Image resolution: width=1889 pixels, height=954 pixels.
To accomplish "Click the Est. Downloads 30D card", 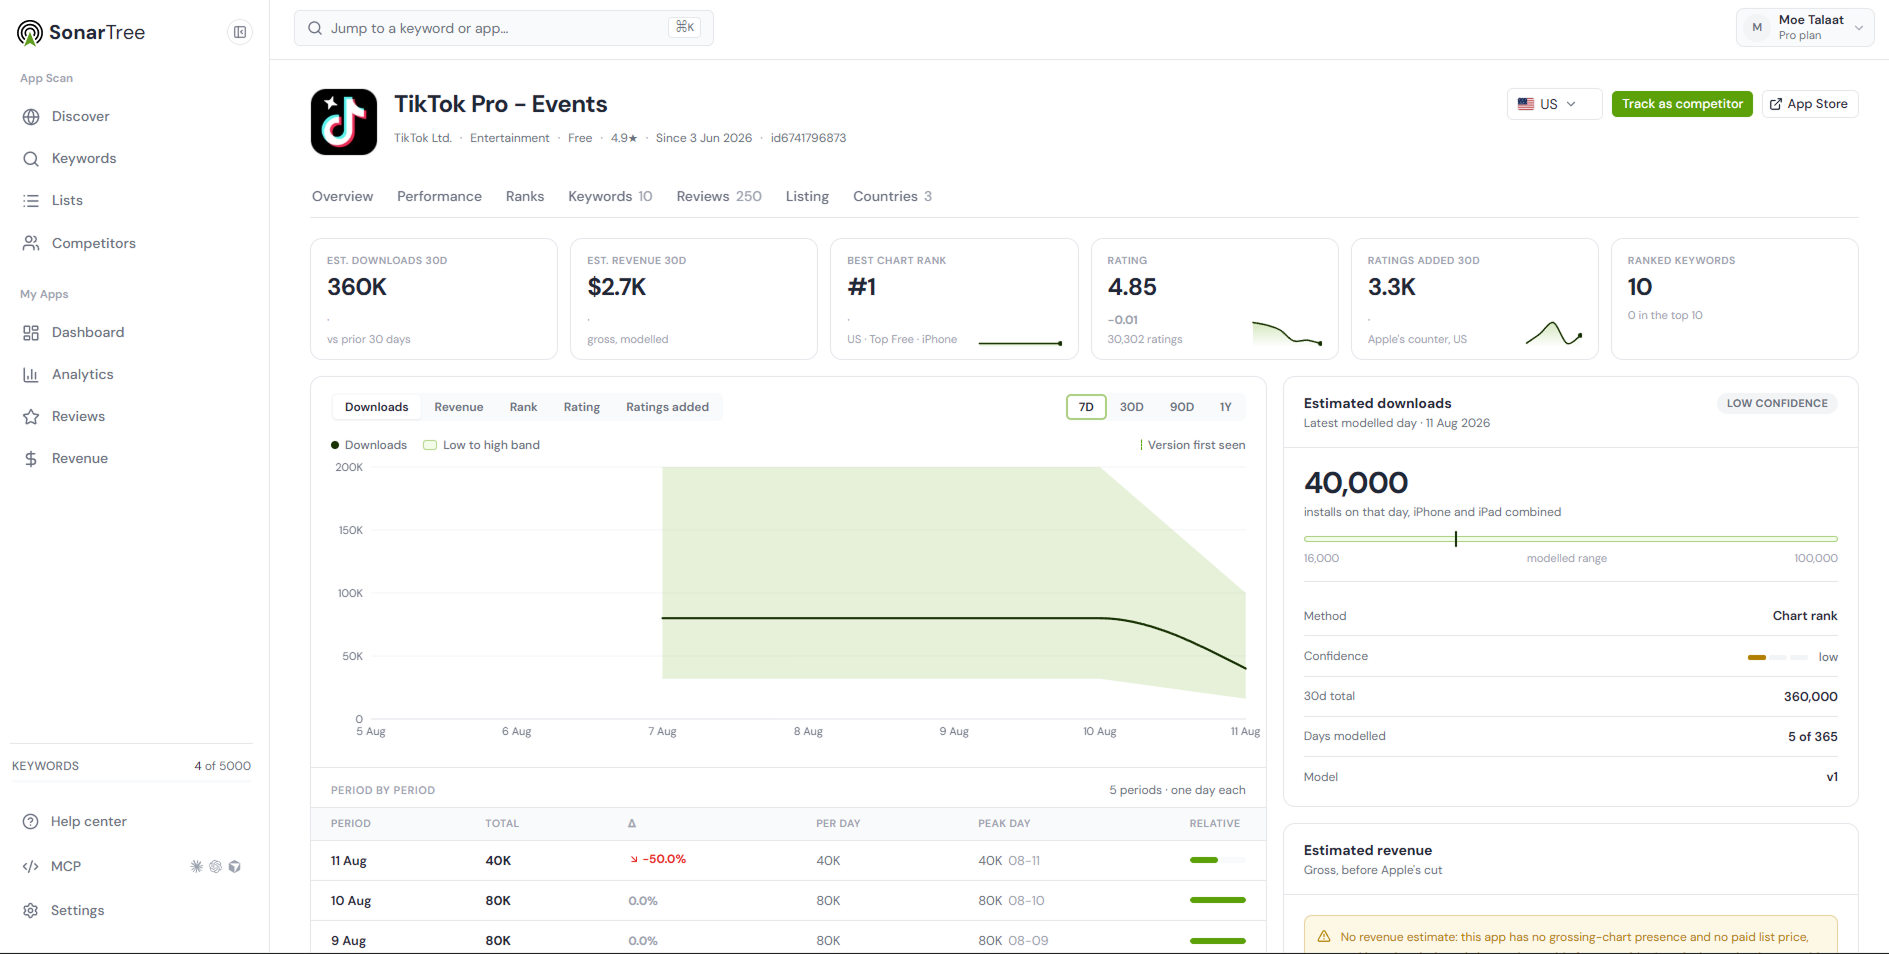I will (434, 299).
